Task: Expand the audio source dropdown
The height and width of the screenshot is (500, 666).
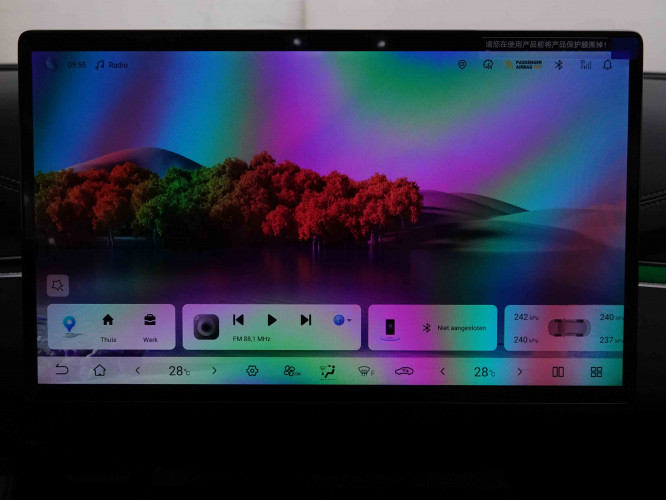Action: [x=342, y=320]
